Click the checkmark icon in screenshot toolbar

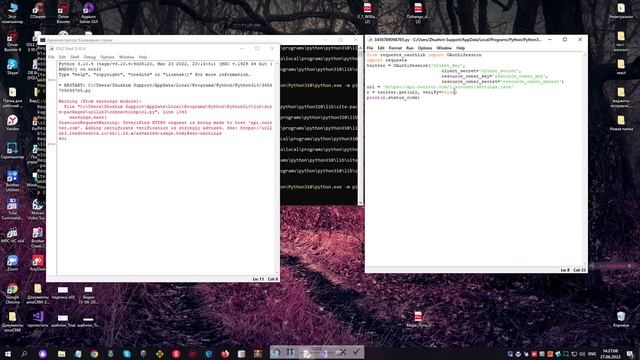(x=356, y=351)
